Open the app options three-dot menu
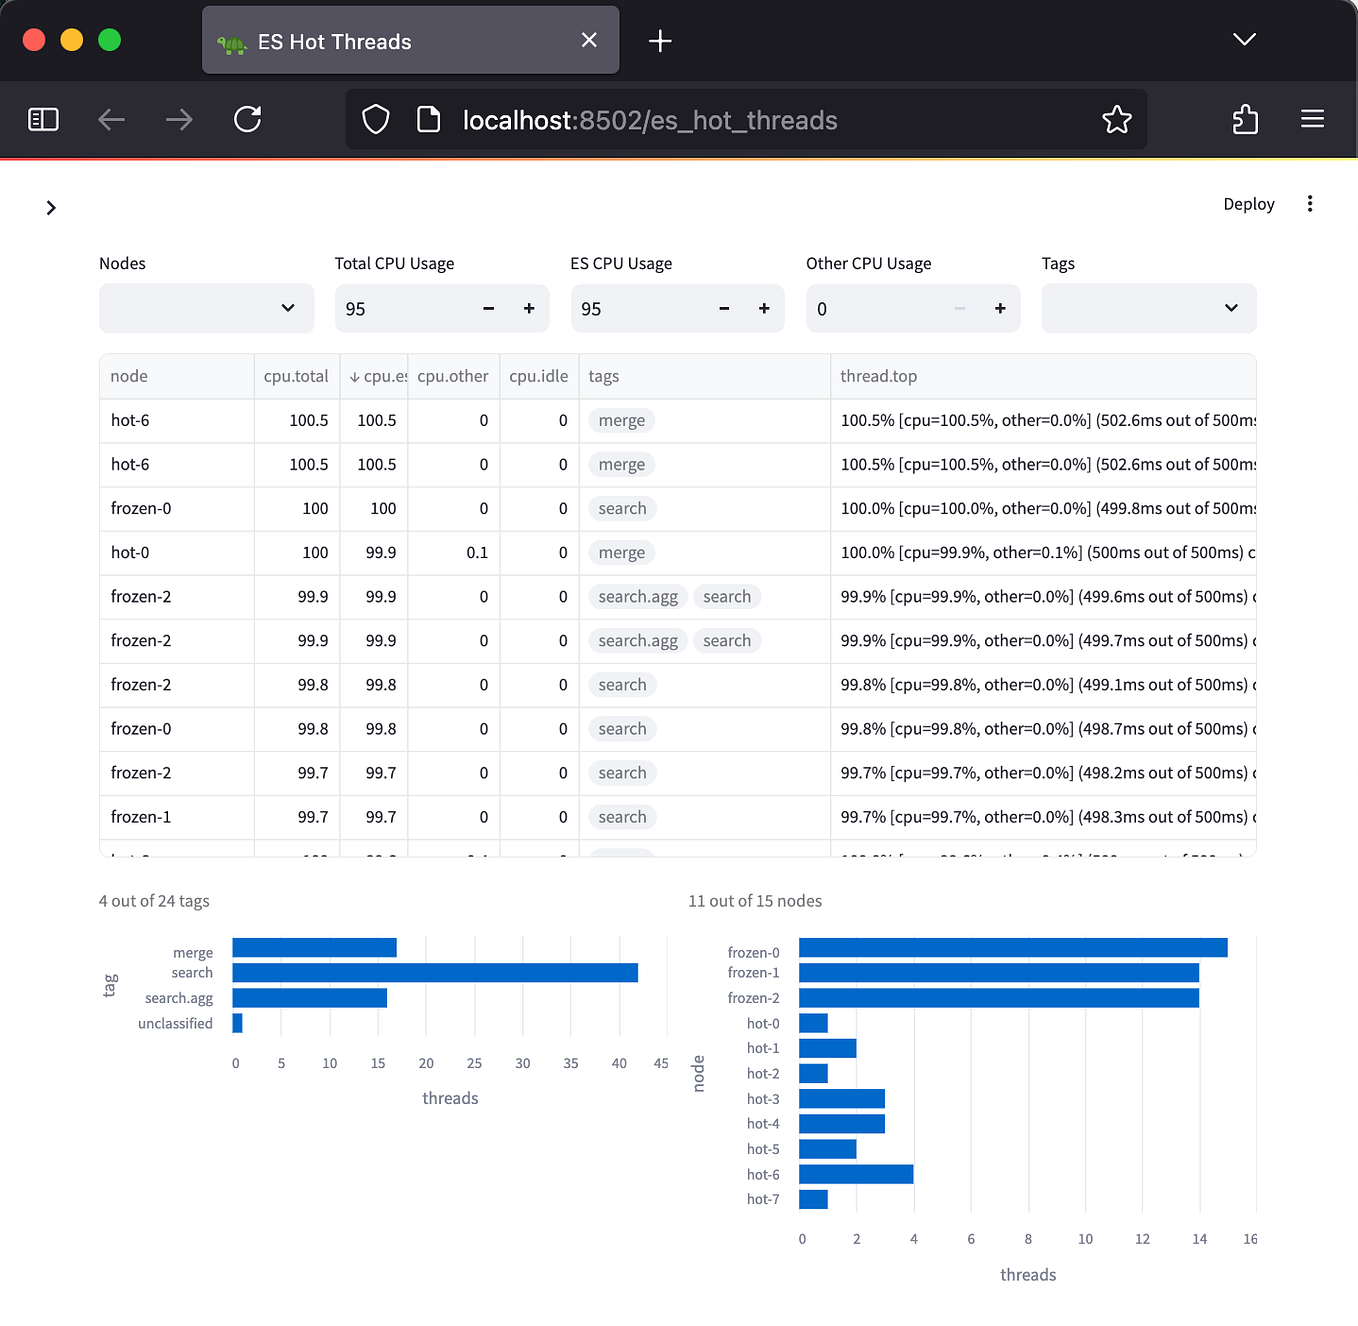This screenshot has height=1326, width=1358. [x=1310, y=203]
